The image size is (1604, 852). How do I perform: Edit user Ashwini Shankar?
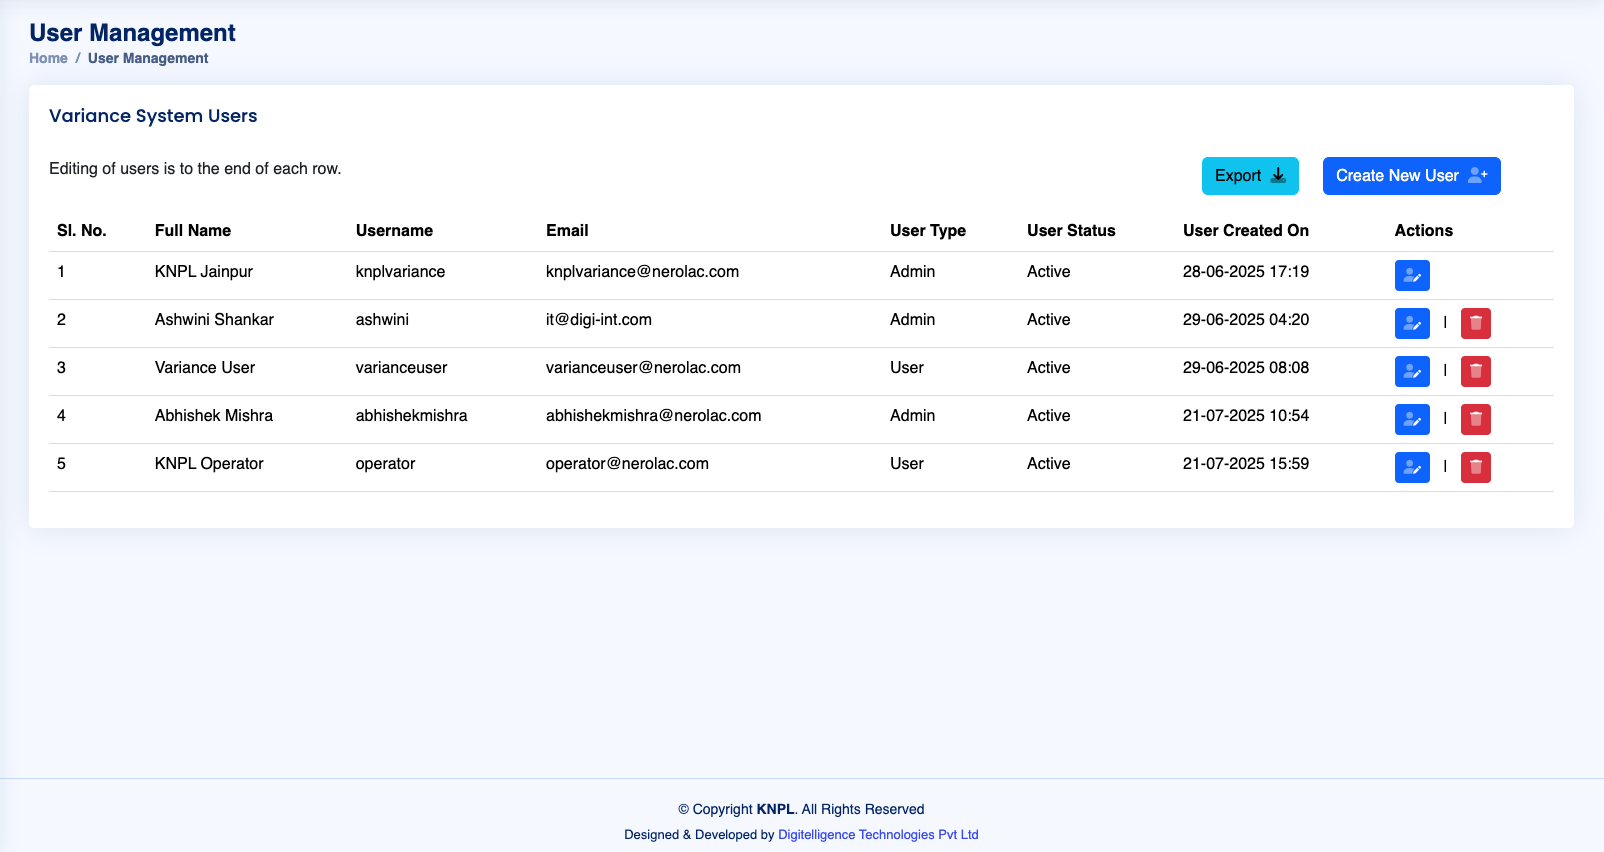(1412, 323)
